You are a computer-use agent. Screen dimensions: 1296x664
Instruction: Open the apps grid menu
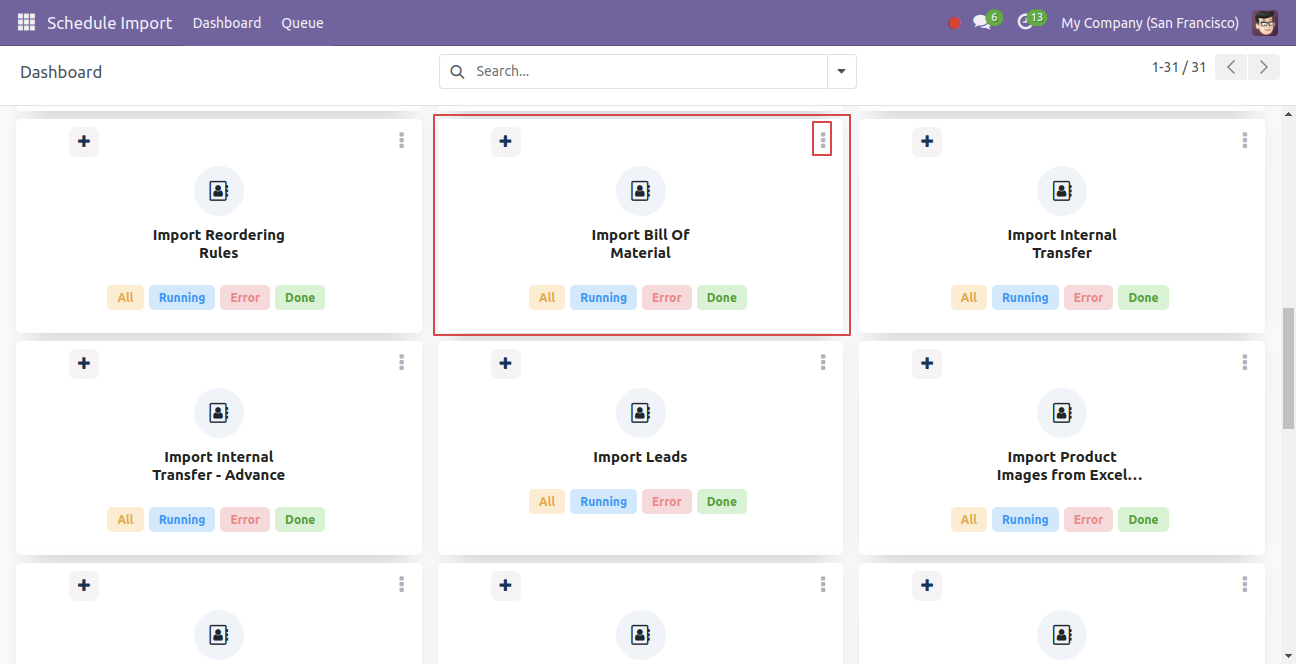point(26,22)
